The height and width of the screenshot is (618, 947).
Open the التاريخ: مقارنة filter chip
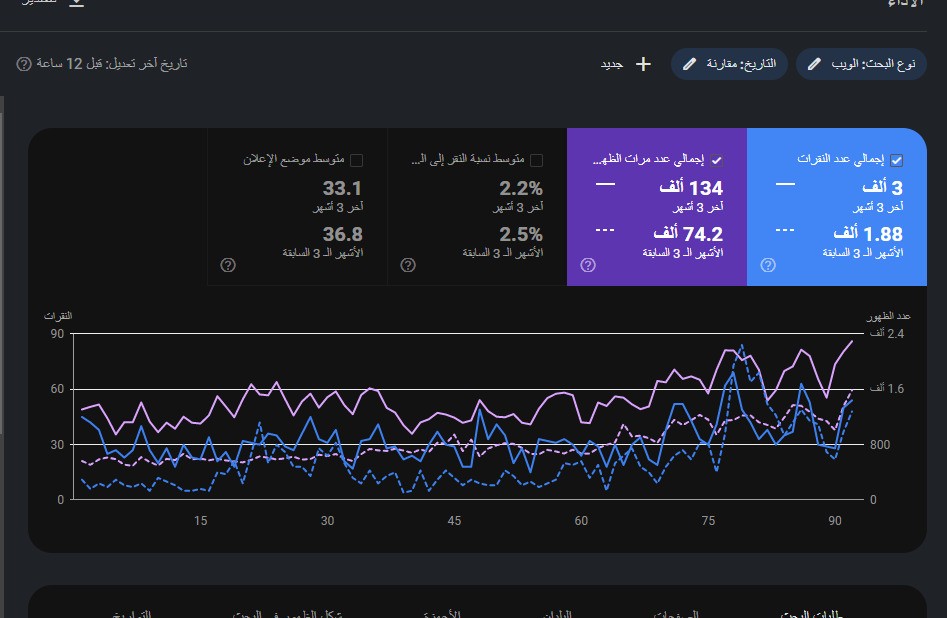click(x=729, y=64)
